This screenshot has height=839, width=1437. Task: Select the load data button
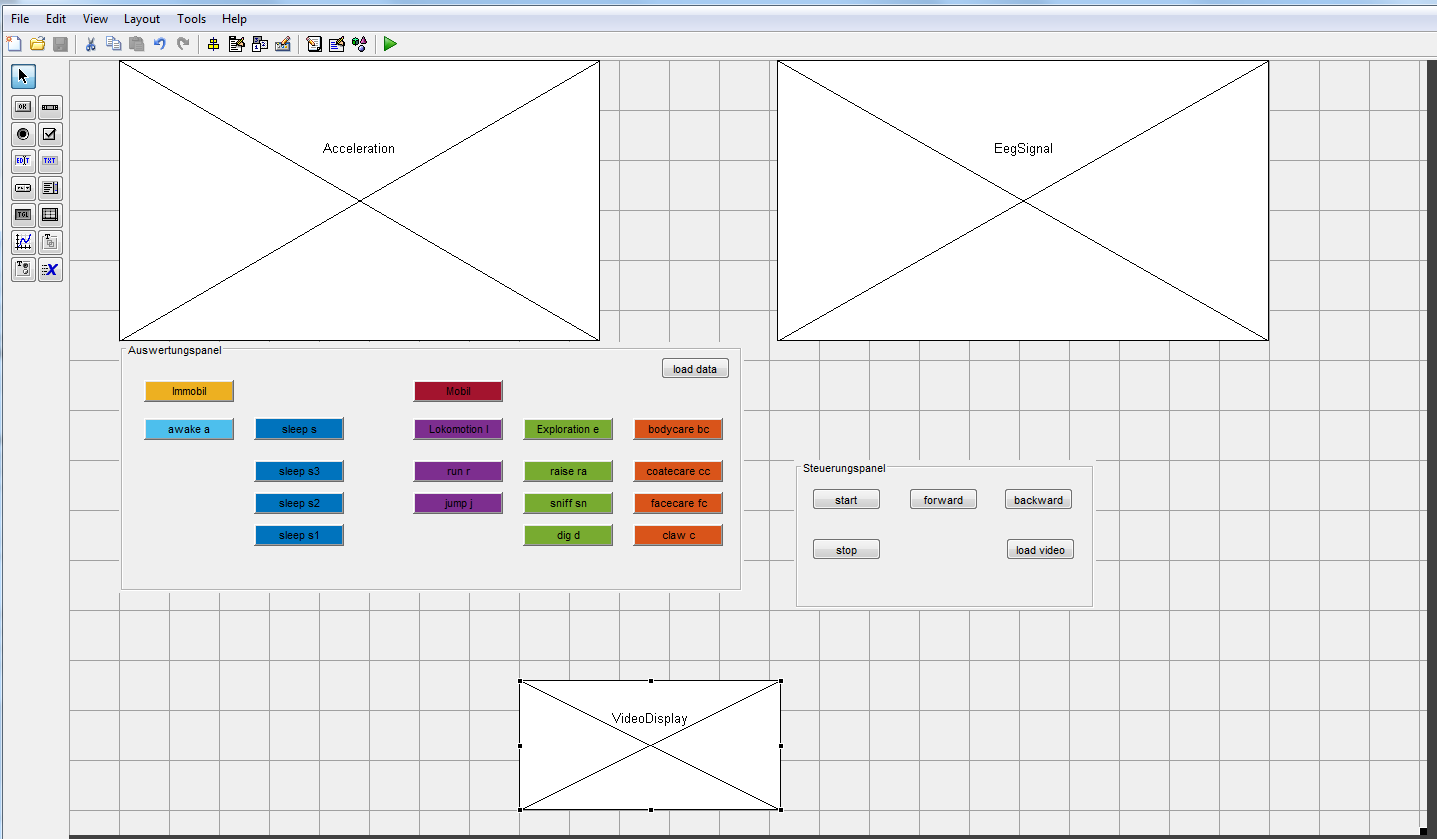(695, 369)
